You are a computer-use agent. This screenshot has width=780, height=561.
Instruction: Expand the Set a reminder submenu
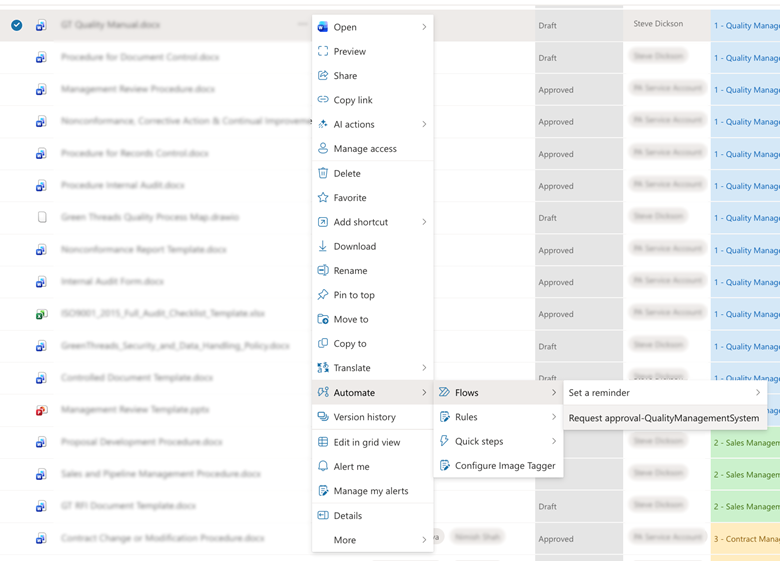click(757, 393)
